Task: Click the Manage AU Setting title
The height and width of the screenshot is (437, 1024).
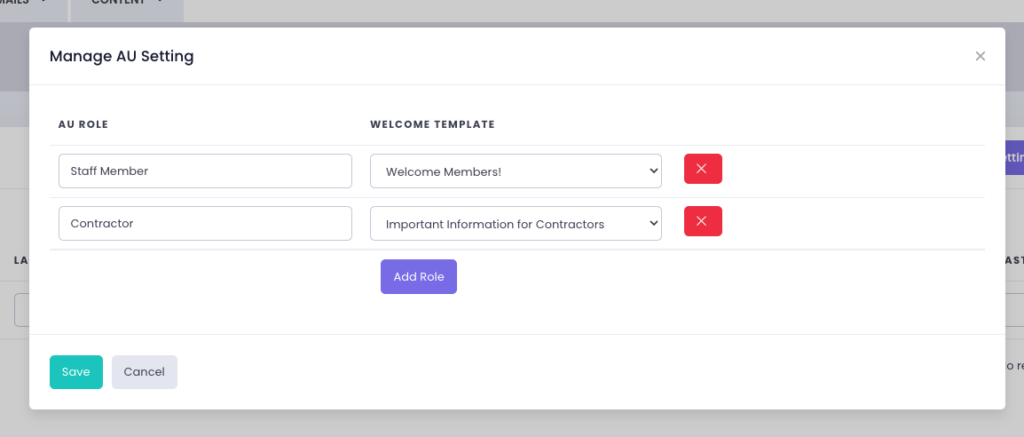Action: pyautogui.click(x=121, y=56)
